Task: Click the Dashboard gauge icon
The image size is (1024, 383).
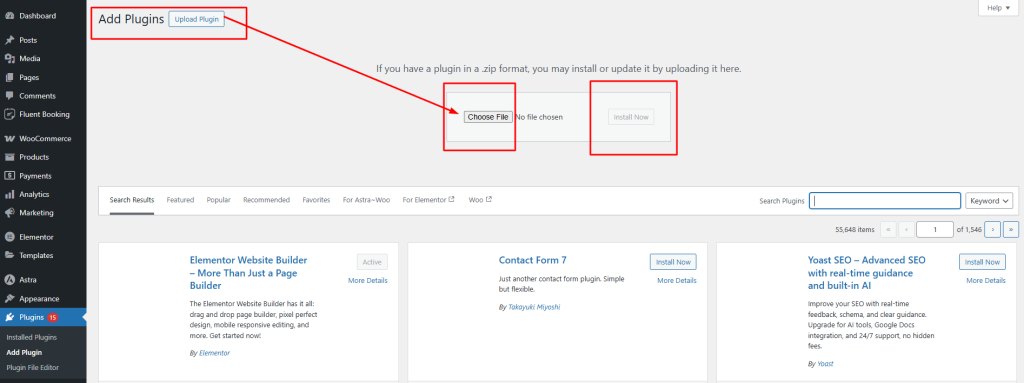Action: pos(10,16)
